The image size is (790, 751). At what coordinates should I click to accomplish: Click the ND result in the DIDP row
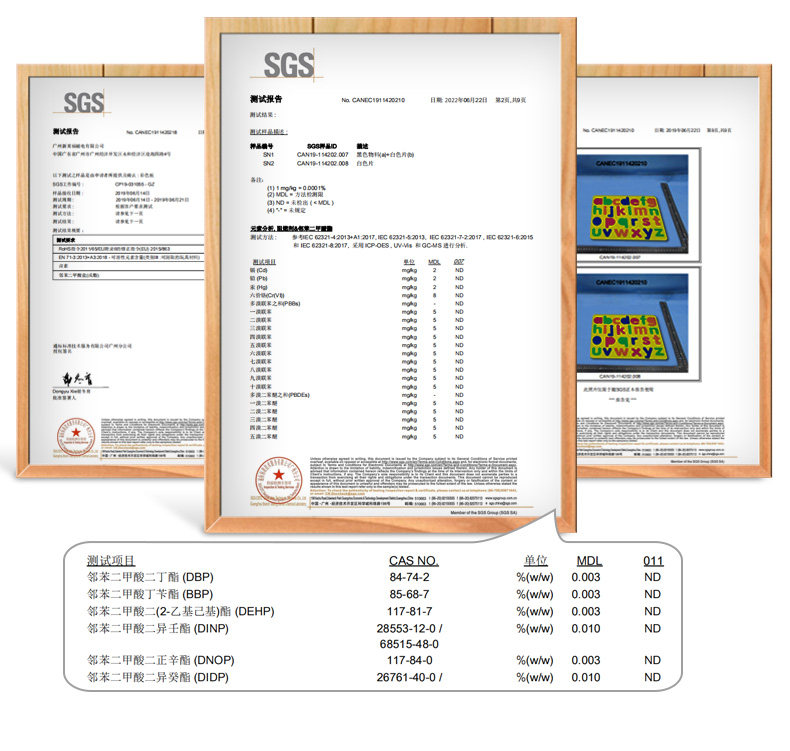[x=652, y=677]
